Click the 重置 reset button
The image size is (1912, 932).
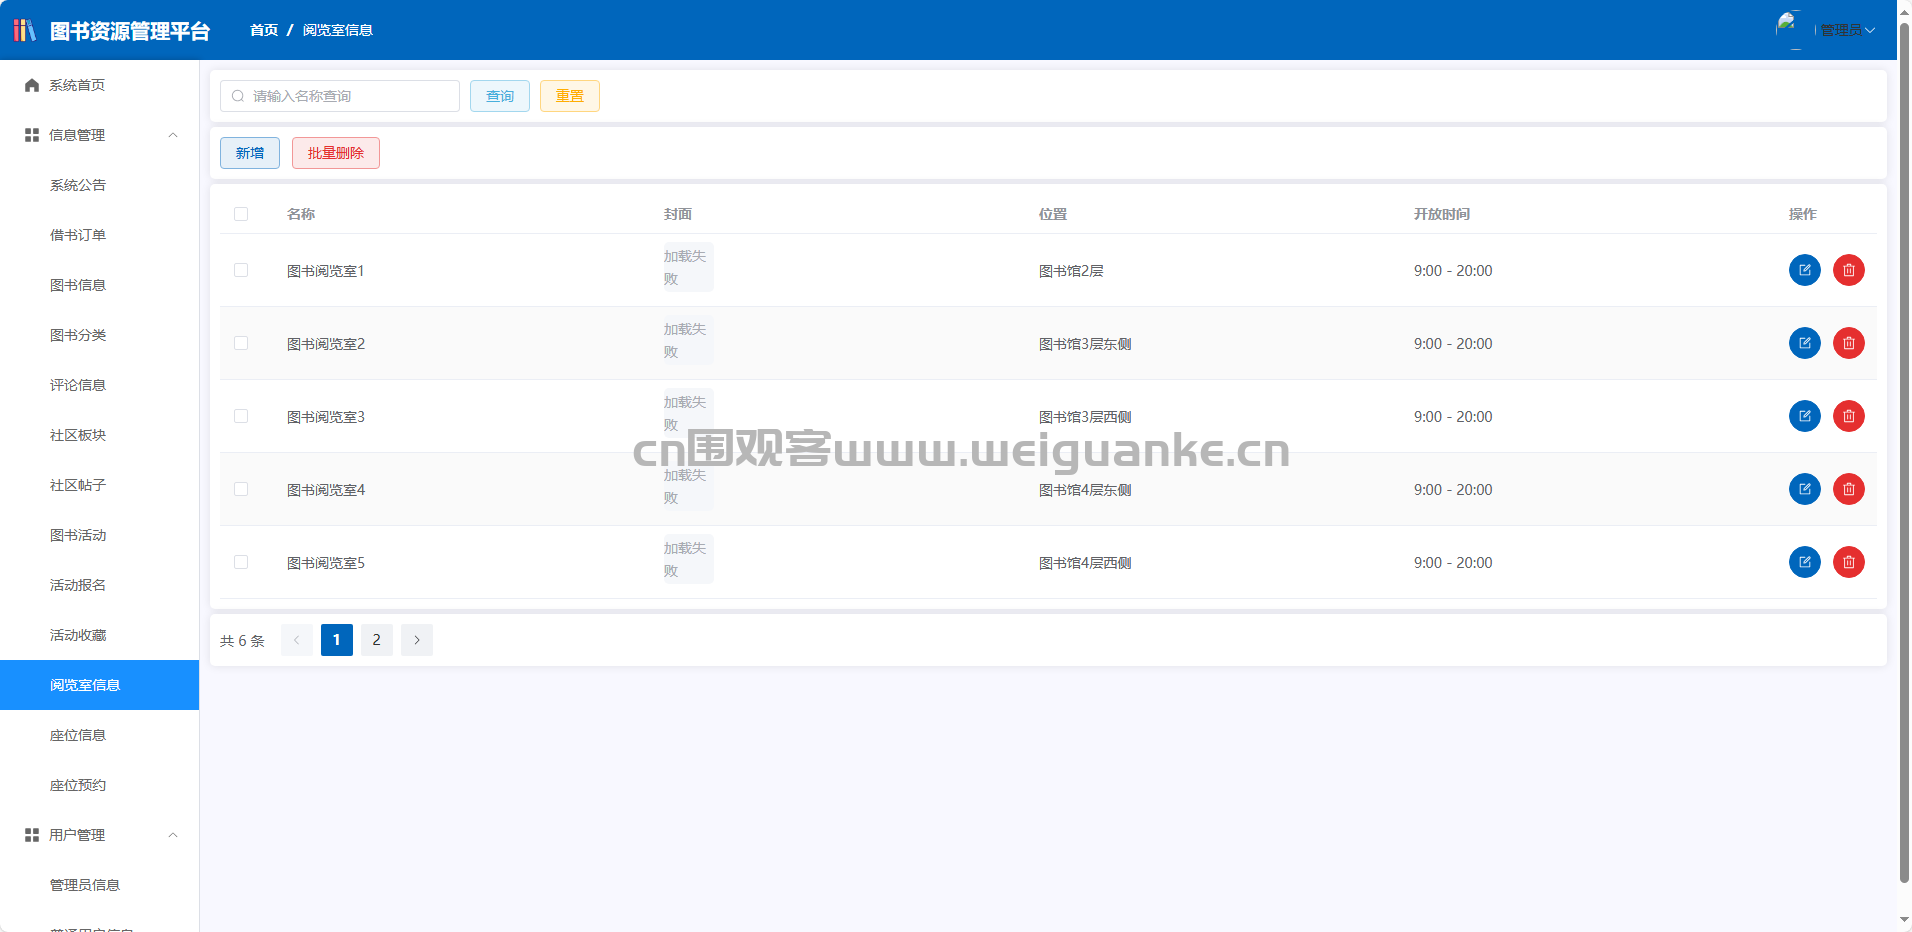tap(570, 96)
